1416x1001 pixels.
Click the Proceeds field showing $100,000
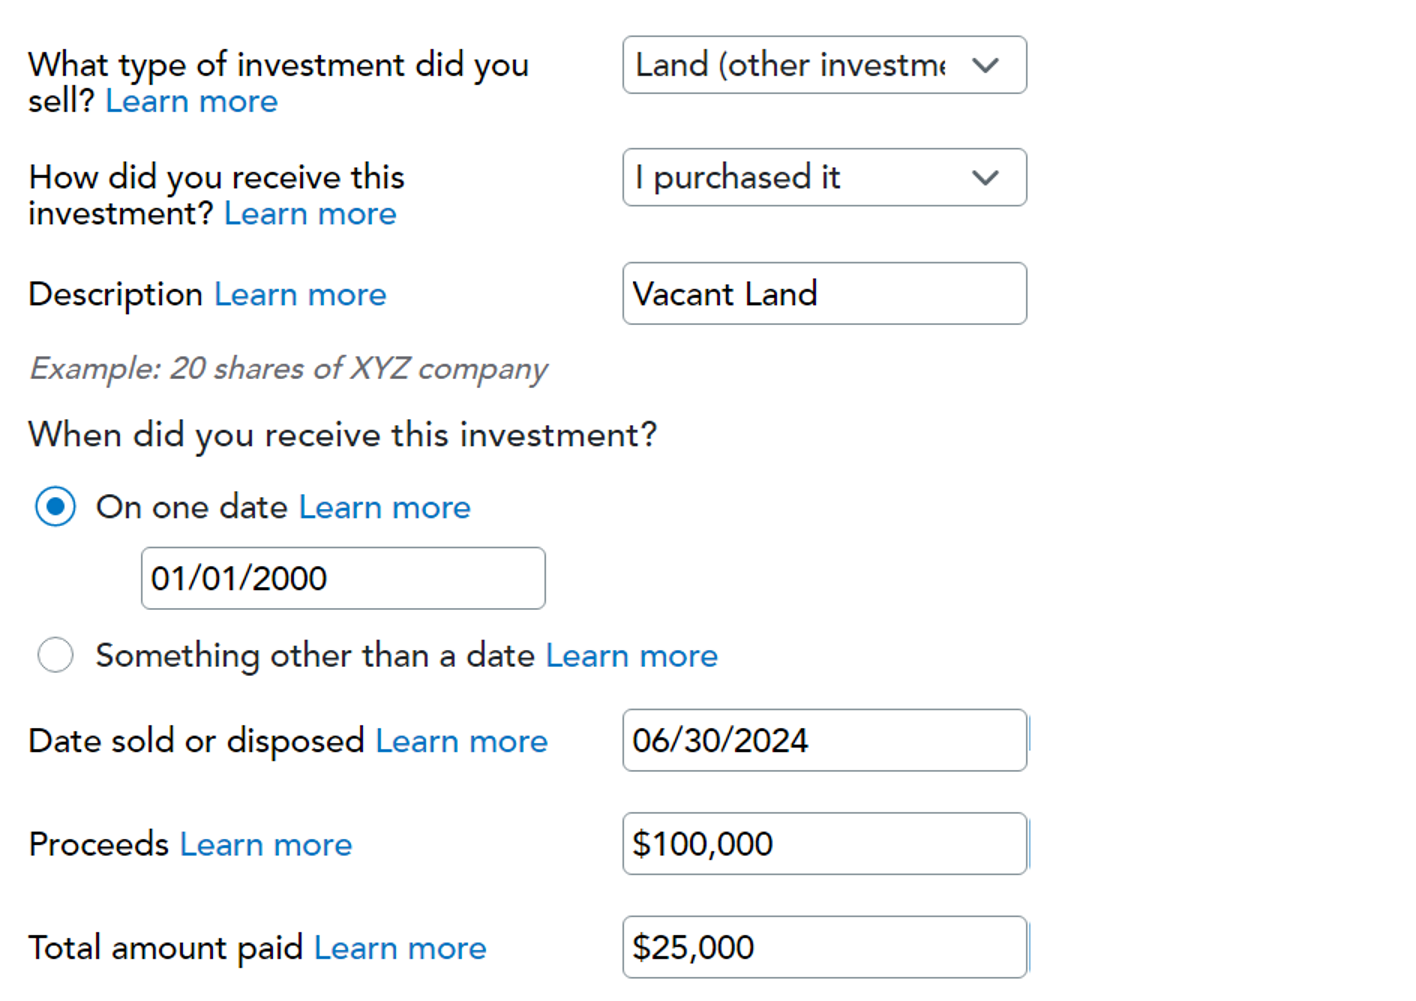(824, 844)
